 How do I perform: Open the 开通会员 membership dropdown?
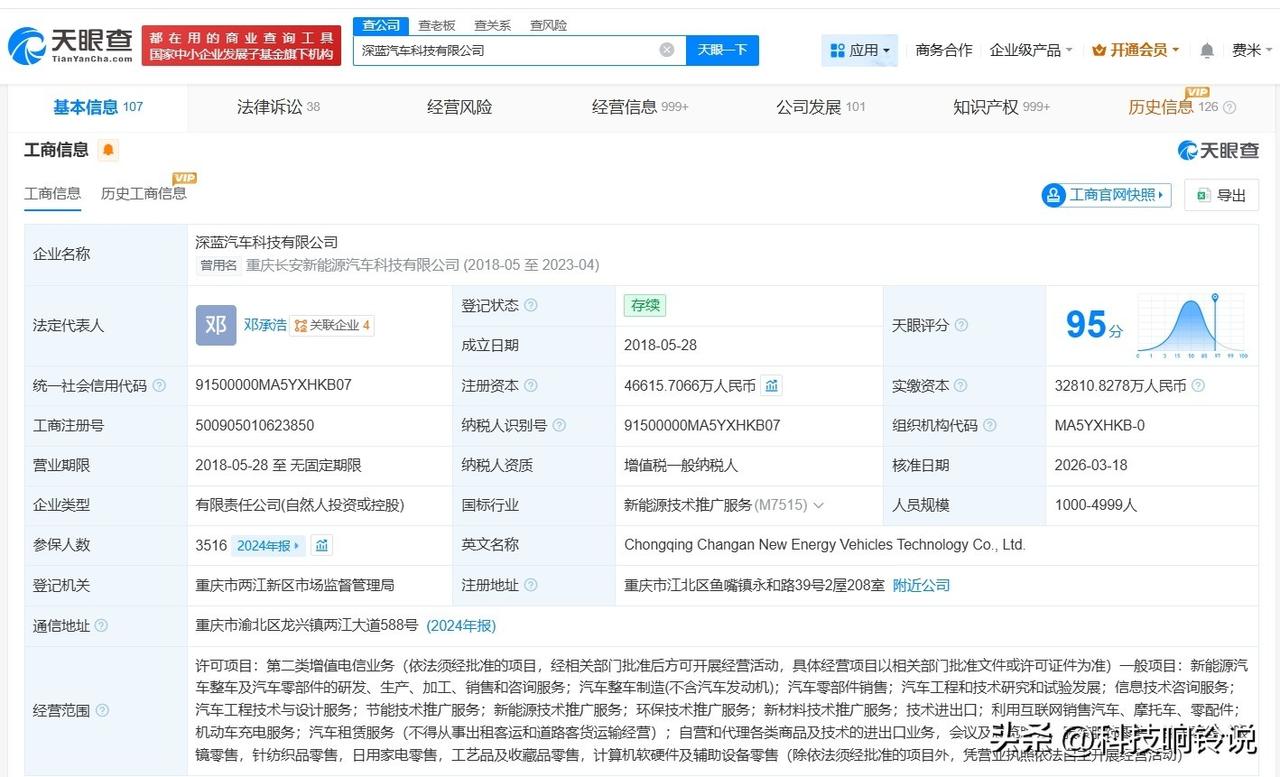pyautogui.click(x=1136, y=50)
